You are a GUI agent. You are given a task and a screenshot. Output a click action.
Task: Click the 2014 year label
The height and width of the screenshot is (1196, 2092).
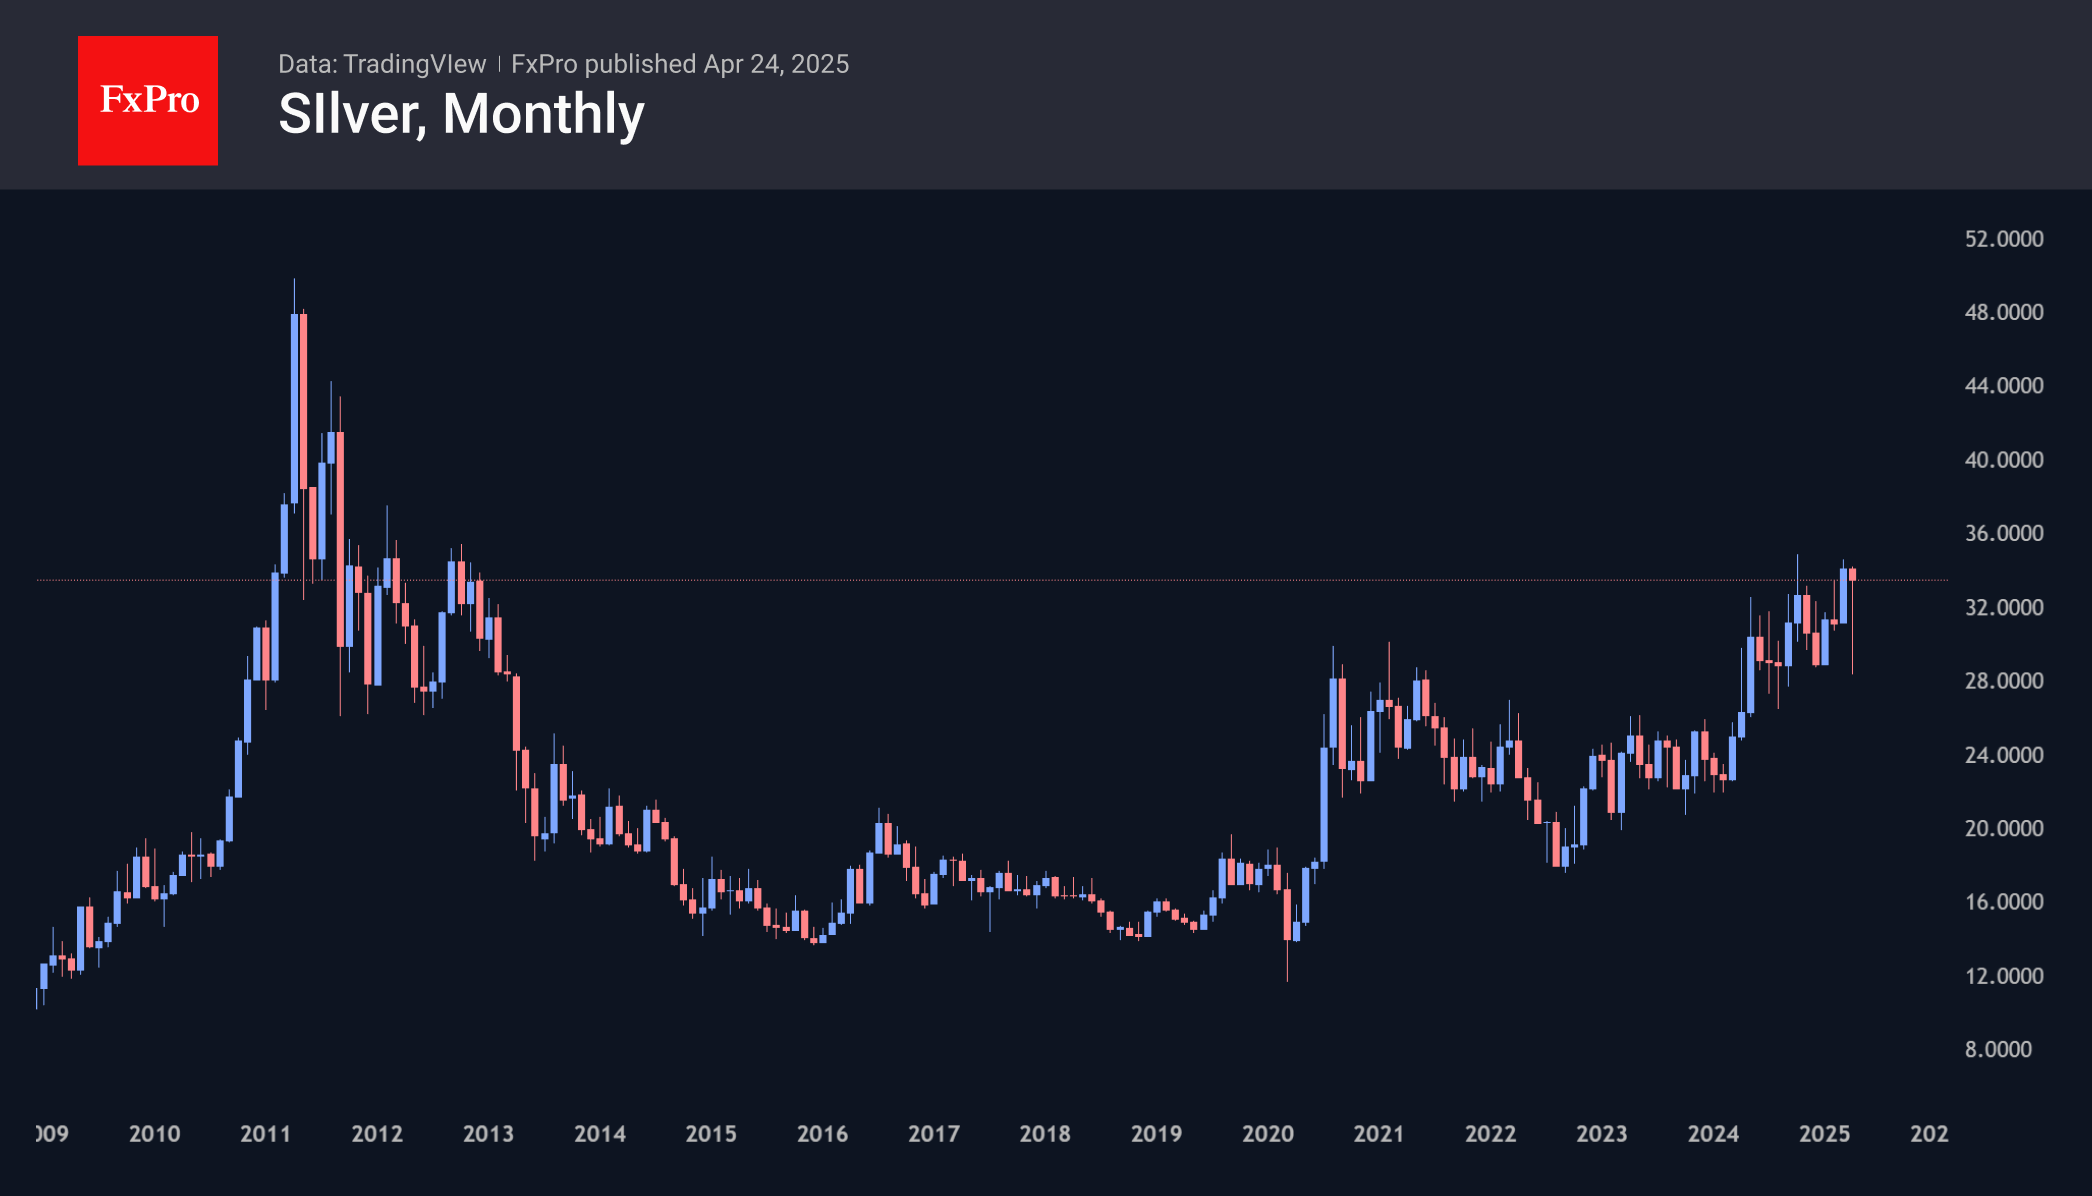[600, 1134]
